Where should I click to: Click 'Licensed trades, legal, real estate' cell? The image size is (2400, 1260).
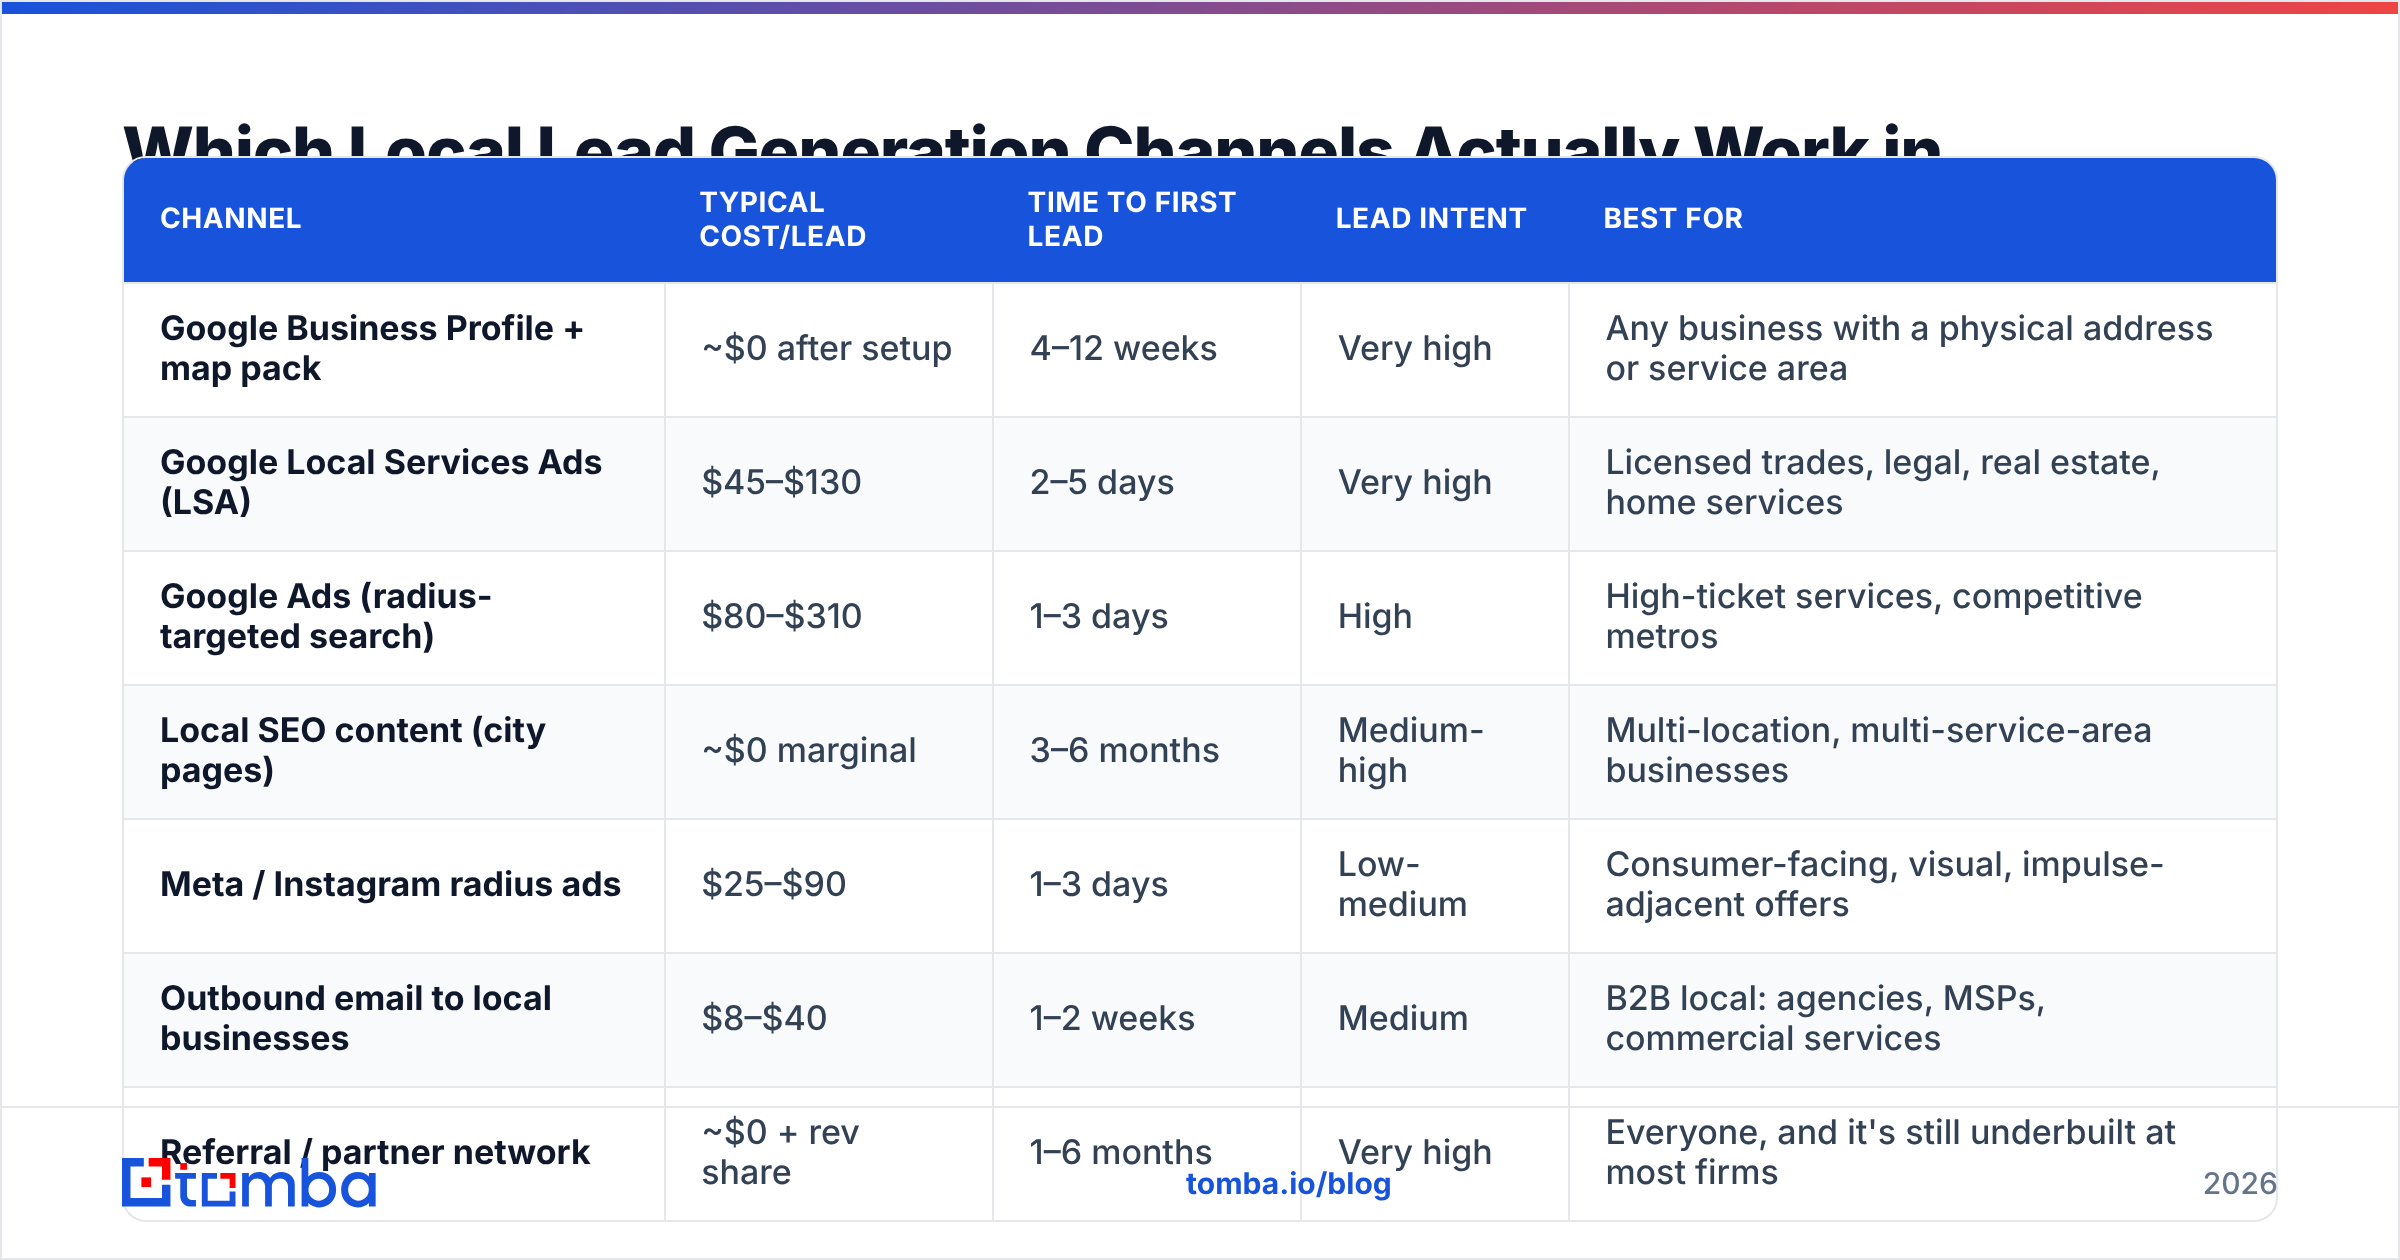click(x=1882, y=482)
